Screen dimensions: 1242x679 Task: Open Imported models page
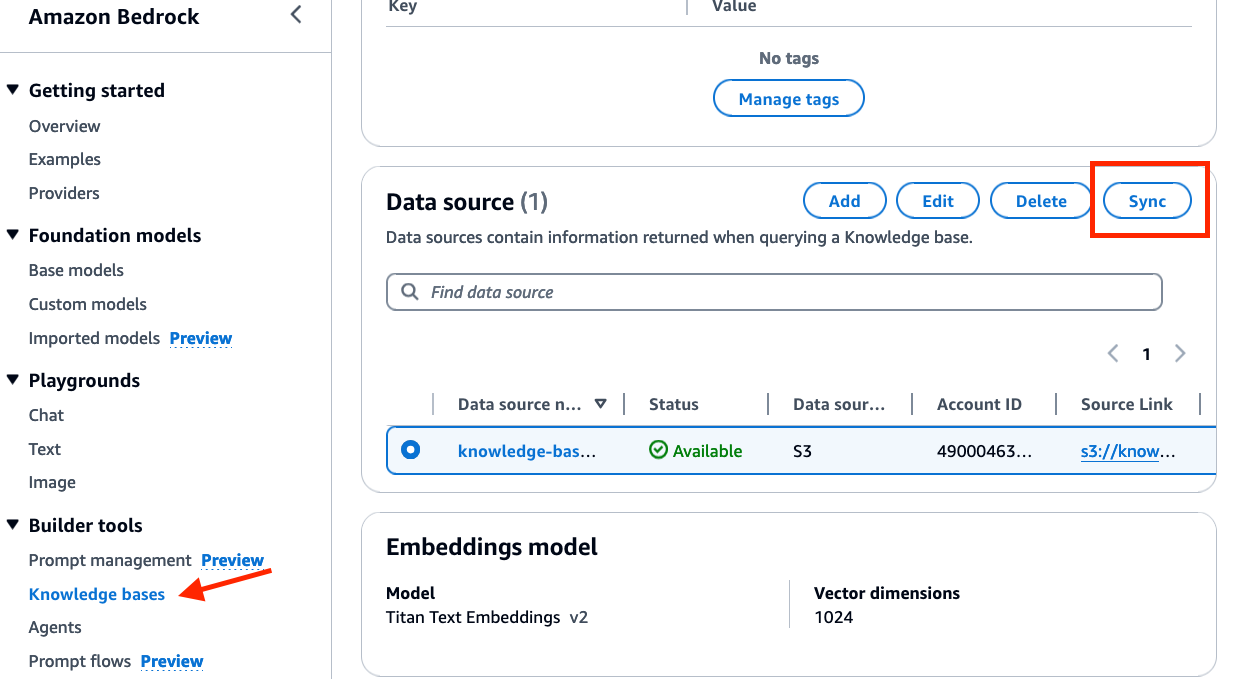[94, 338]
